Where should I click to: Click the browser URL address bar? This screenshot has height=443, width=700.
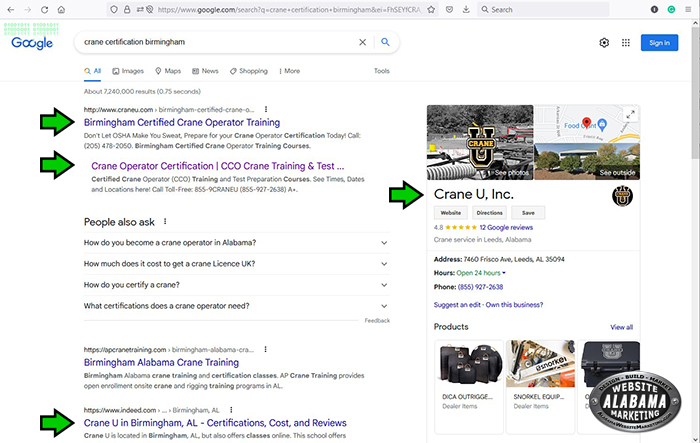coord(288,9)
